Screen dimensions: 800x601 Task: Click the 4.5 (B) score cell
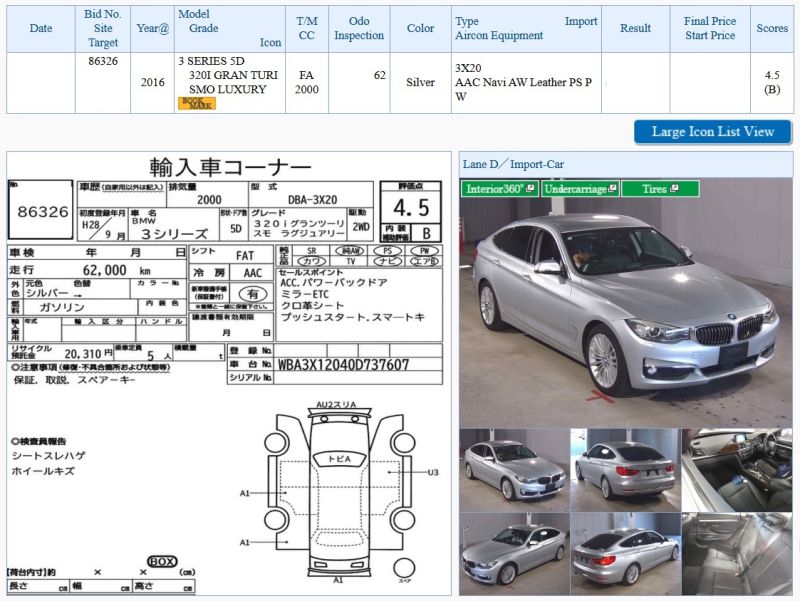[x=772, y=82]
